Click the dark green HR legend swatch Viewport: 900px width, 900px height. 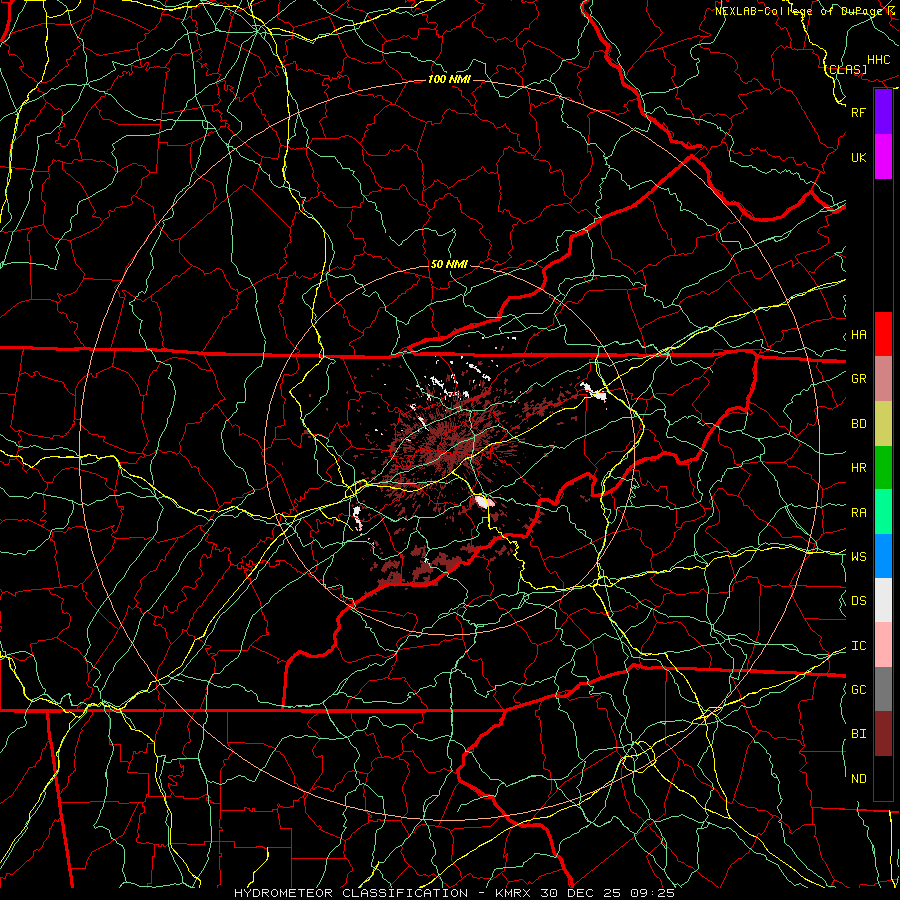tap(883, 468)
